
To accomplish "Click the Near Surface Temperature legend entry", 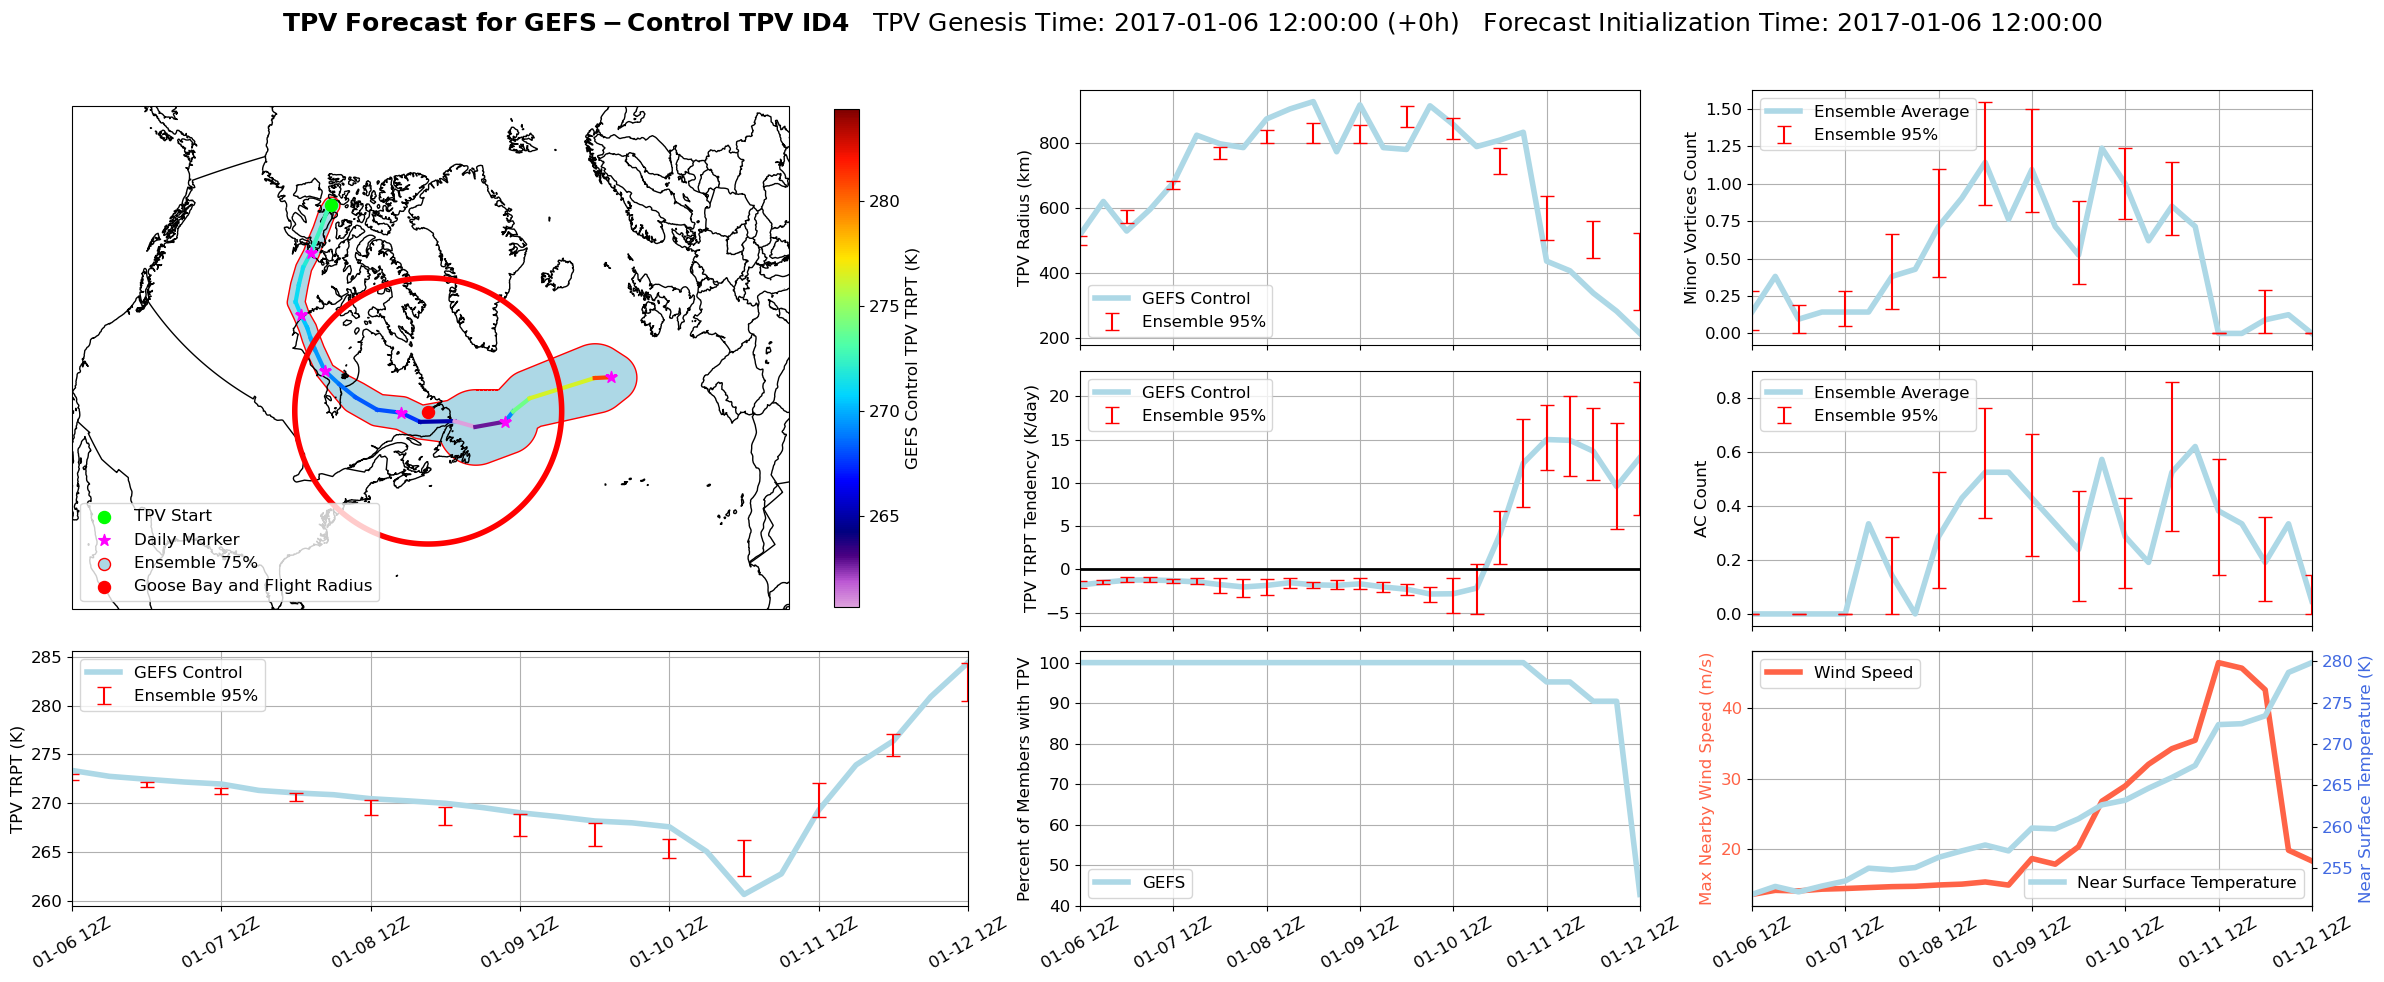I will [x=2185, y=883].
